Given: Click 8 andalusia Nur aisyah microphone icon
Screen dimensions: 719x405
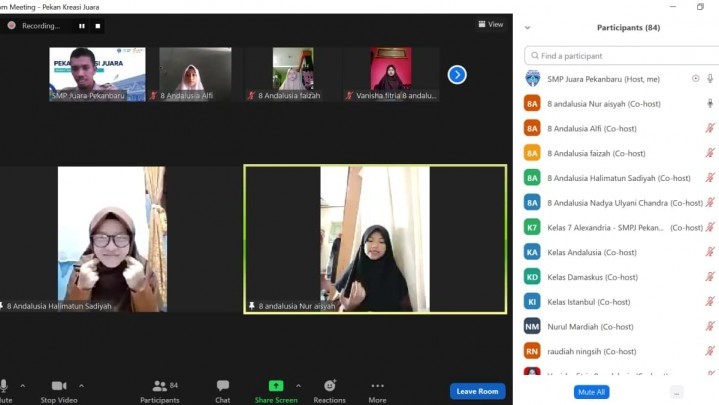Looking at the screenshot, I should 710,104.
